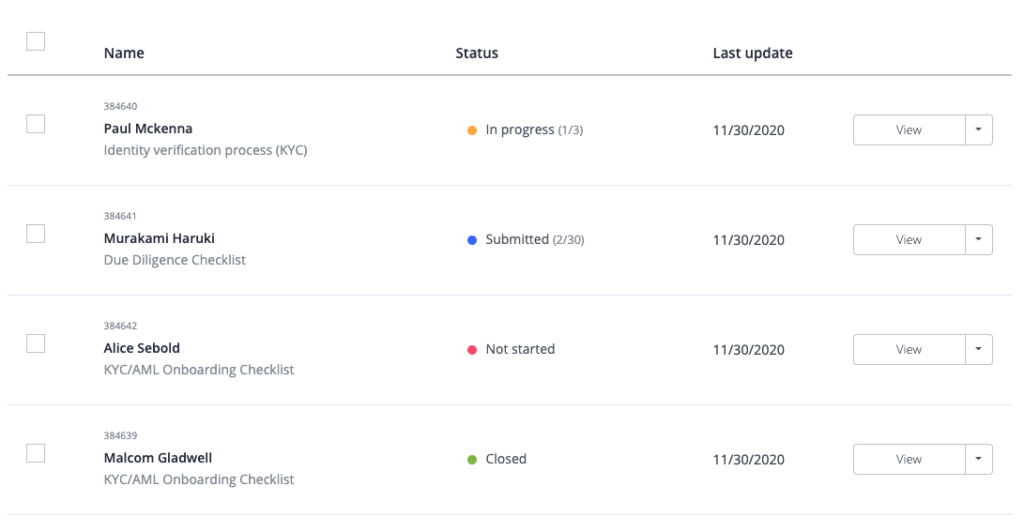Sort by the Status column header

[477, 54]
